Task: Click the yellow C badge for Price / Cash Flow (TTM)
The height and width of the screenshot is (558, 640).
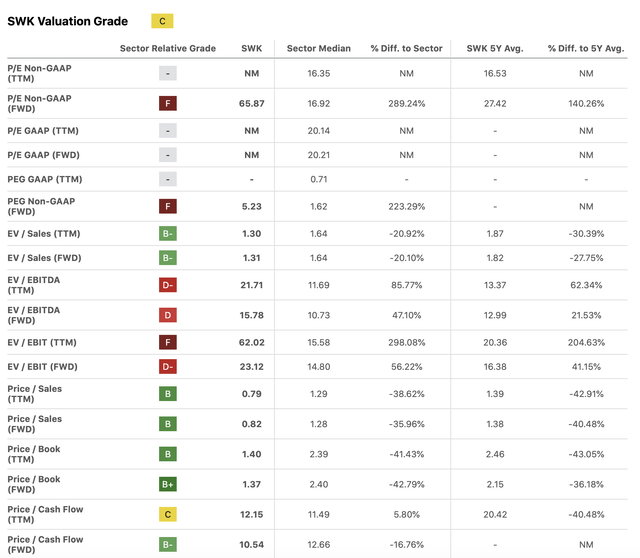Action: (x=168, y=514)
